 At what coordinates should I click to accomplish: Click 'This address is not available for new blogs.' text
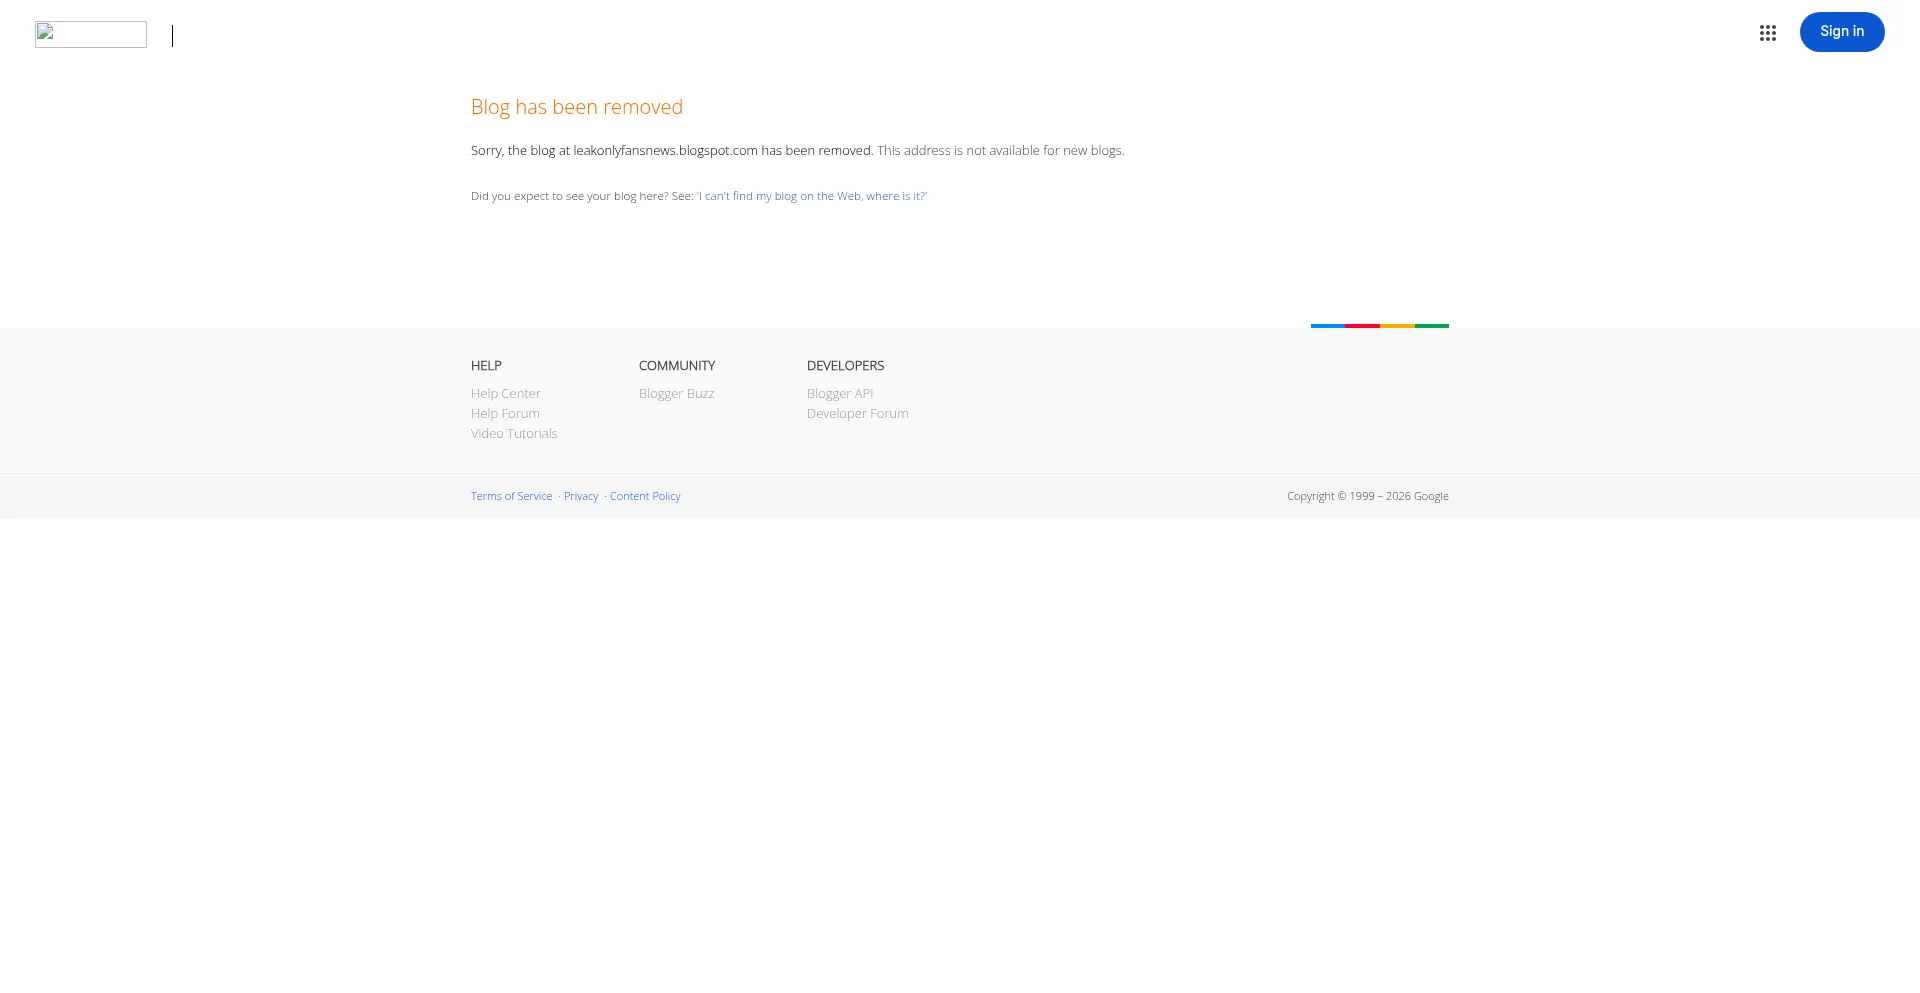[x=1001, y=151]
